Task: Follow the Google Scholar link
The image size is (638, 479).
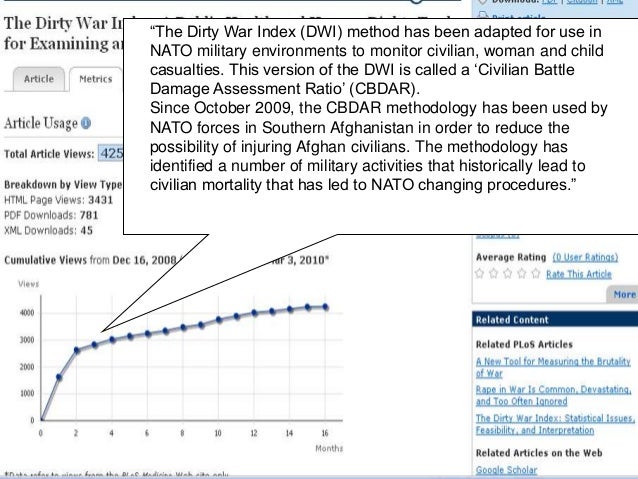Action: coord(507,470)
